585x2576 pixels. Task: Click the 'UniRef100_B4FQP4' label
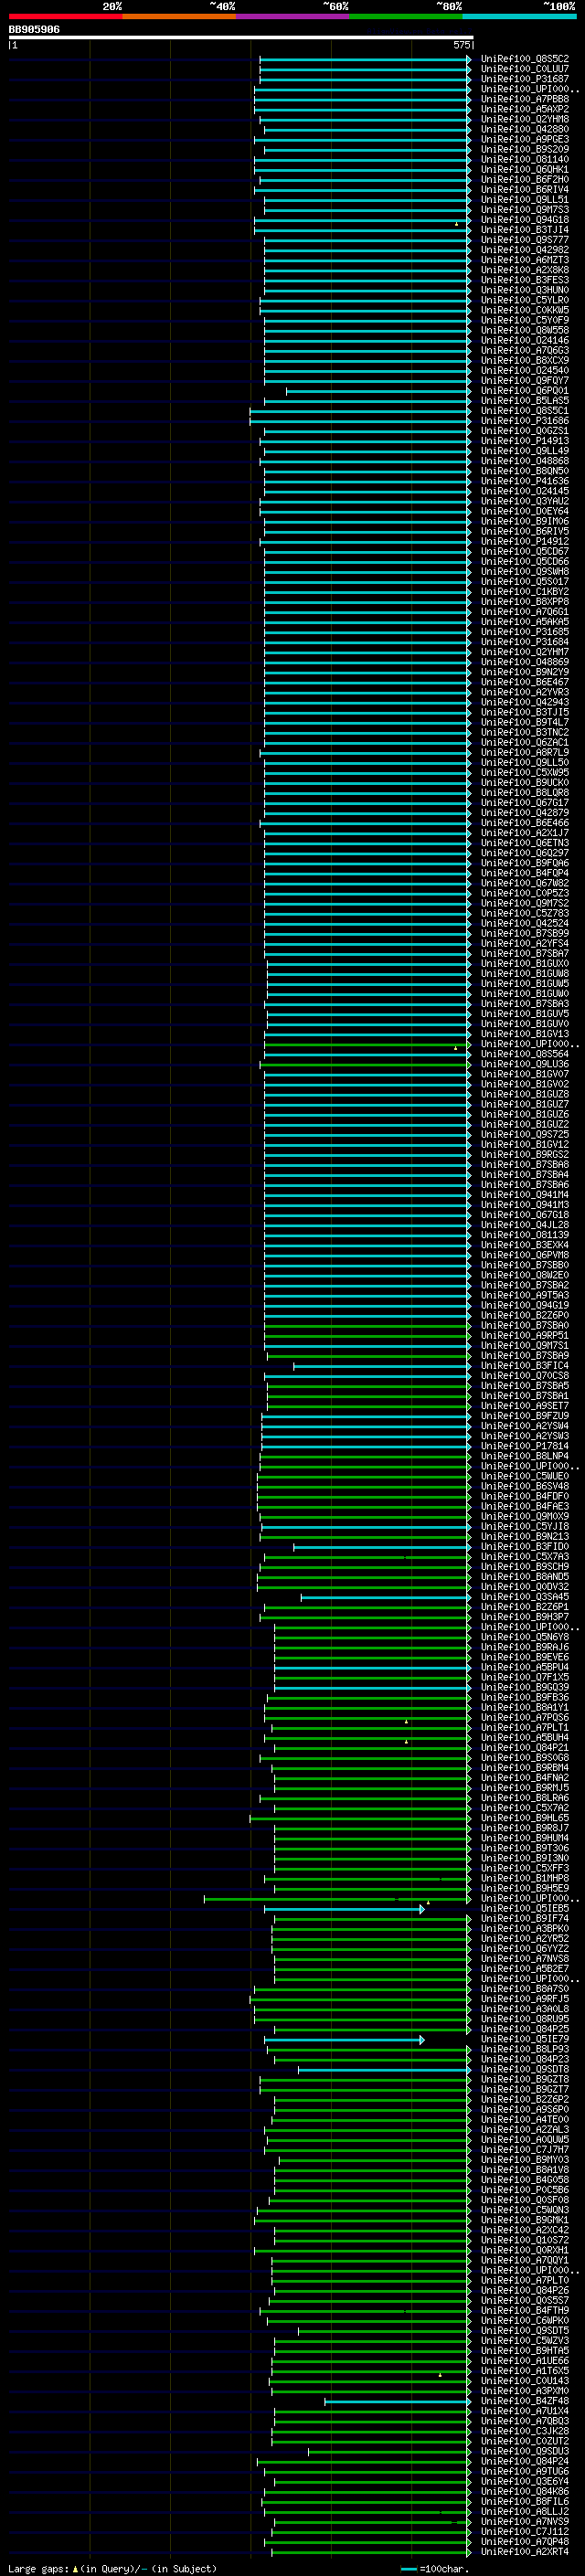click(525, 873)
